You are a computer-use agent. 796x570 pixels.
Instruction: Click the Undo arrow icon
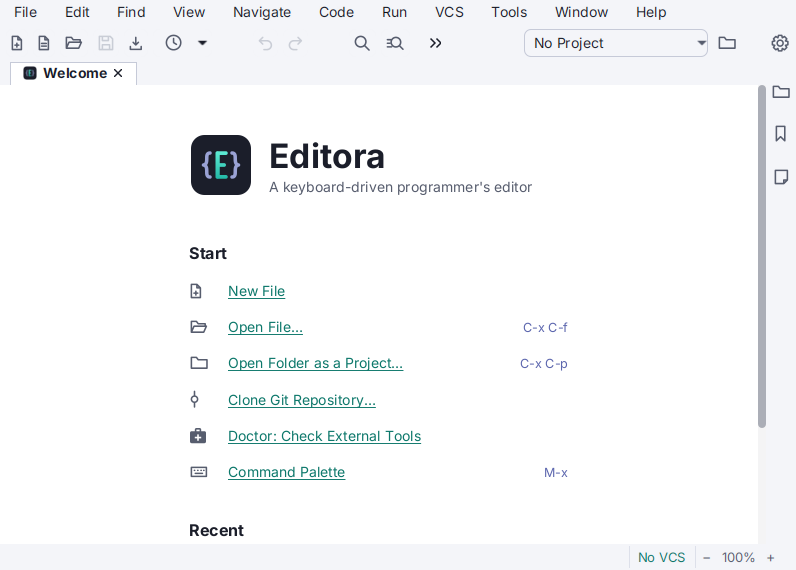[265, 44]
